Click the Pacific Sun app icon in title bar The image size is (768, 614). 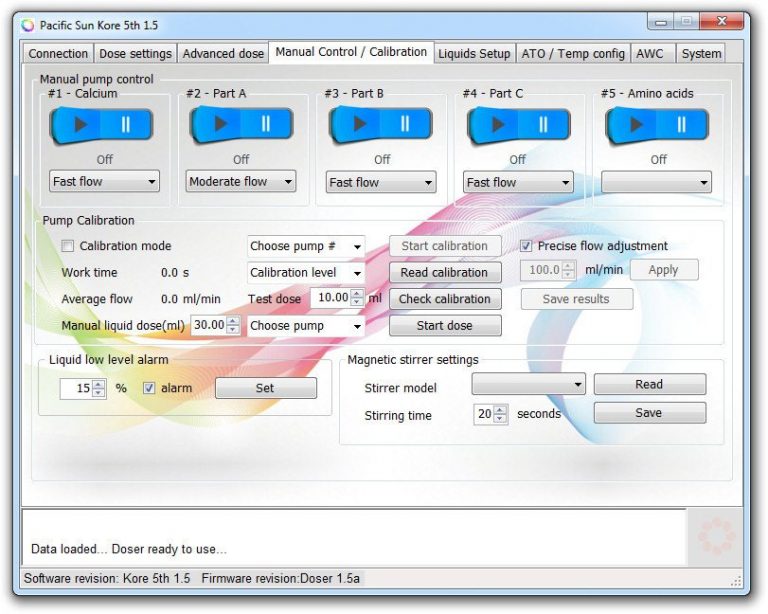[27, 25]
